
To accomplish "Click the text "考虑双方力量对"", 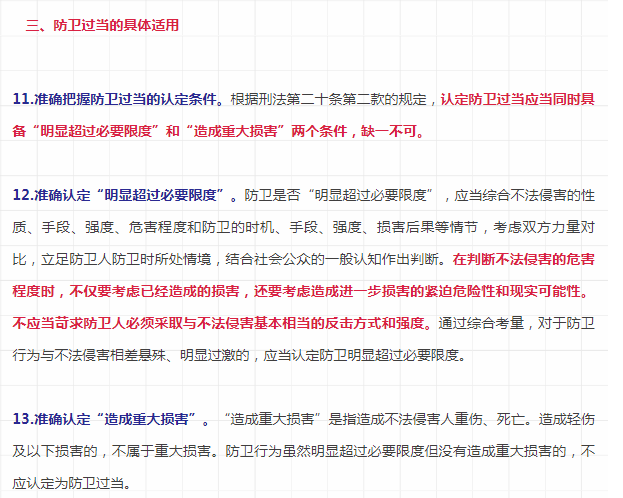I will click(x=544, y=227).
